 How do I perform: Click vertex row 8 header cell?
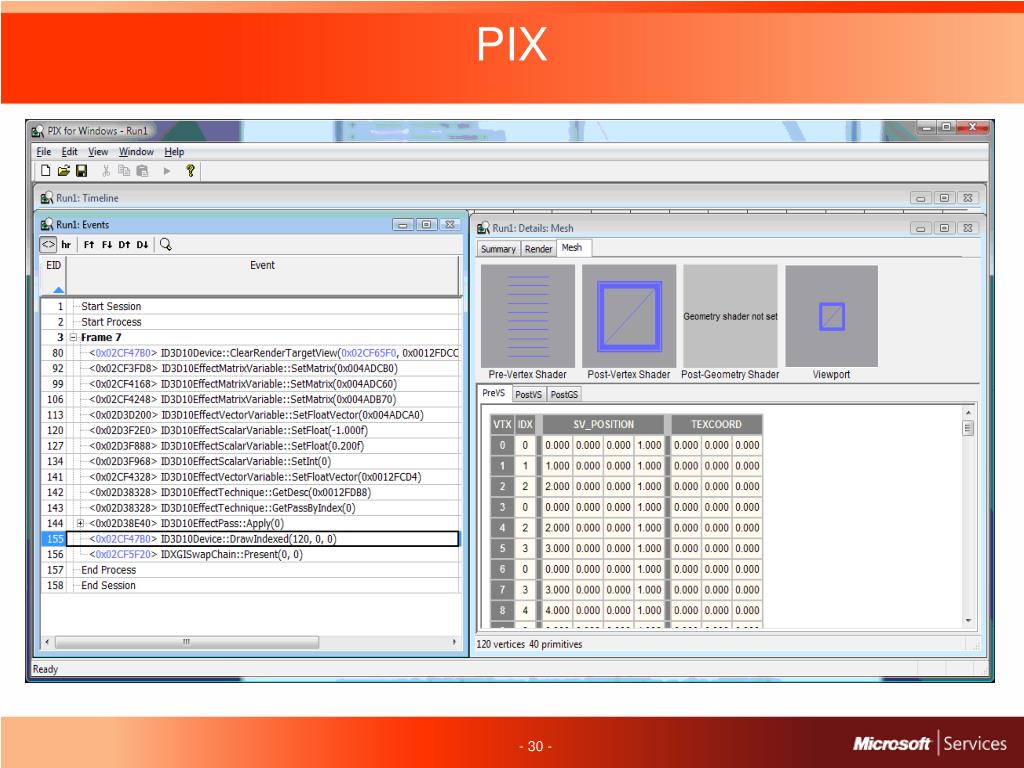pyautogui.click(x=502, y=611)
